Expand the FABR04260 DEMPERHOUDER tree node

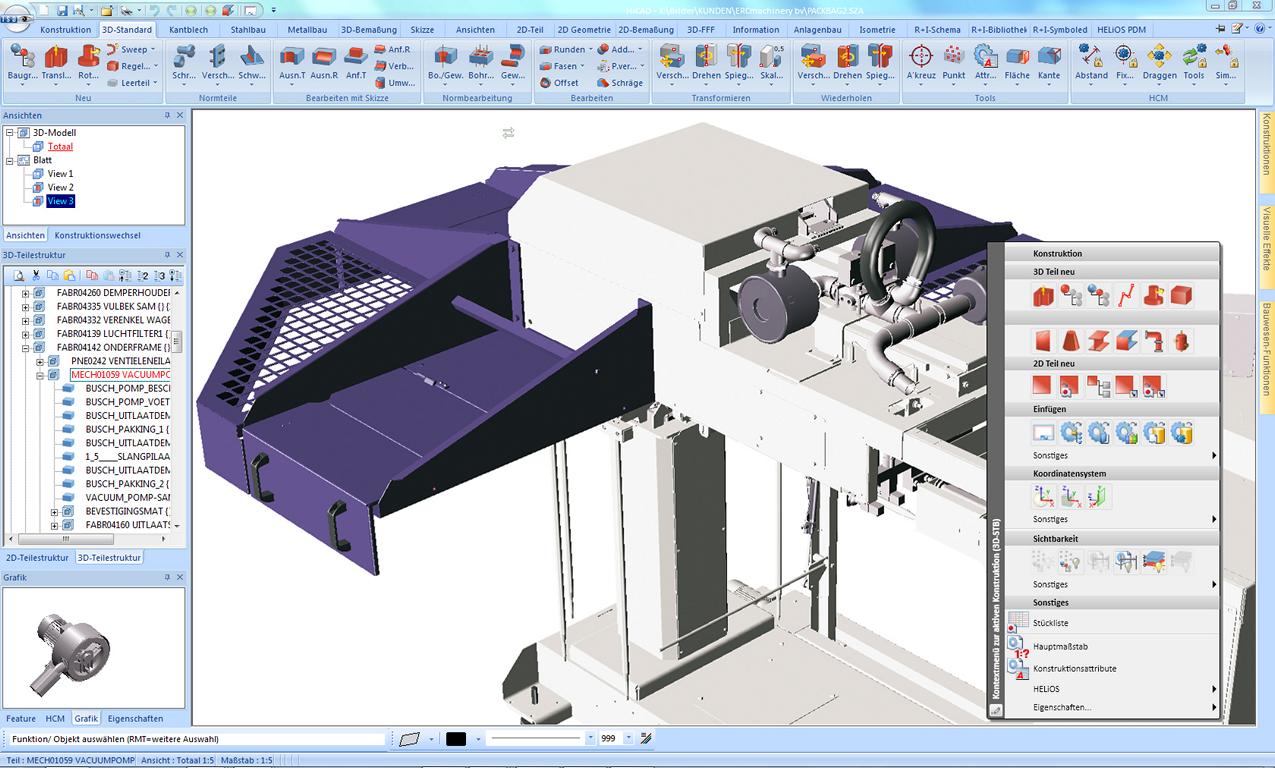click(x=25, y=293)
